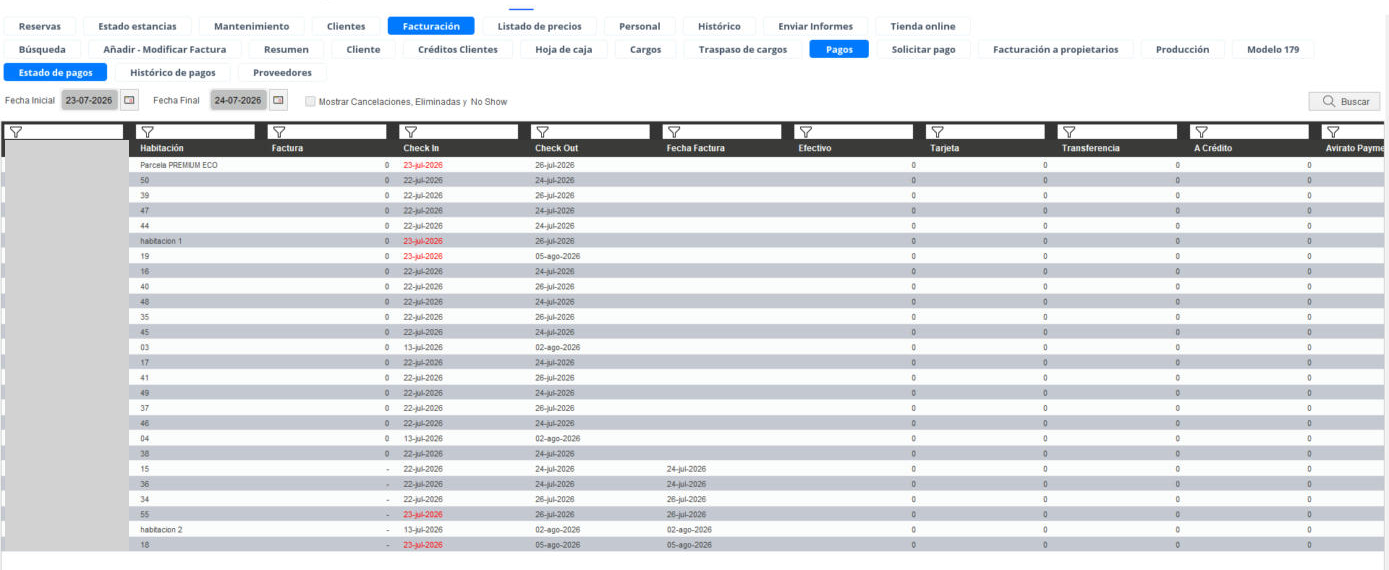Open the Mantenimiento tab
Screen dimensions: 1389x570
coord(252,26)
